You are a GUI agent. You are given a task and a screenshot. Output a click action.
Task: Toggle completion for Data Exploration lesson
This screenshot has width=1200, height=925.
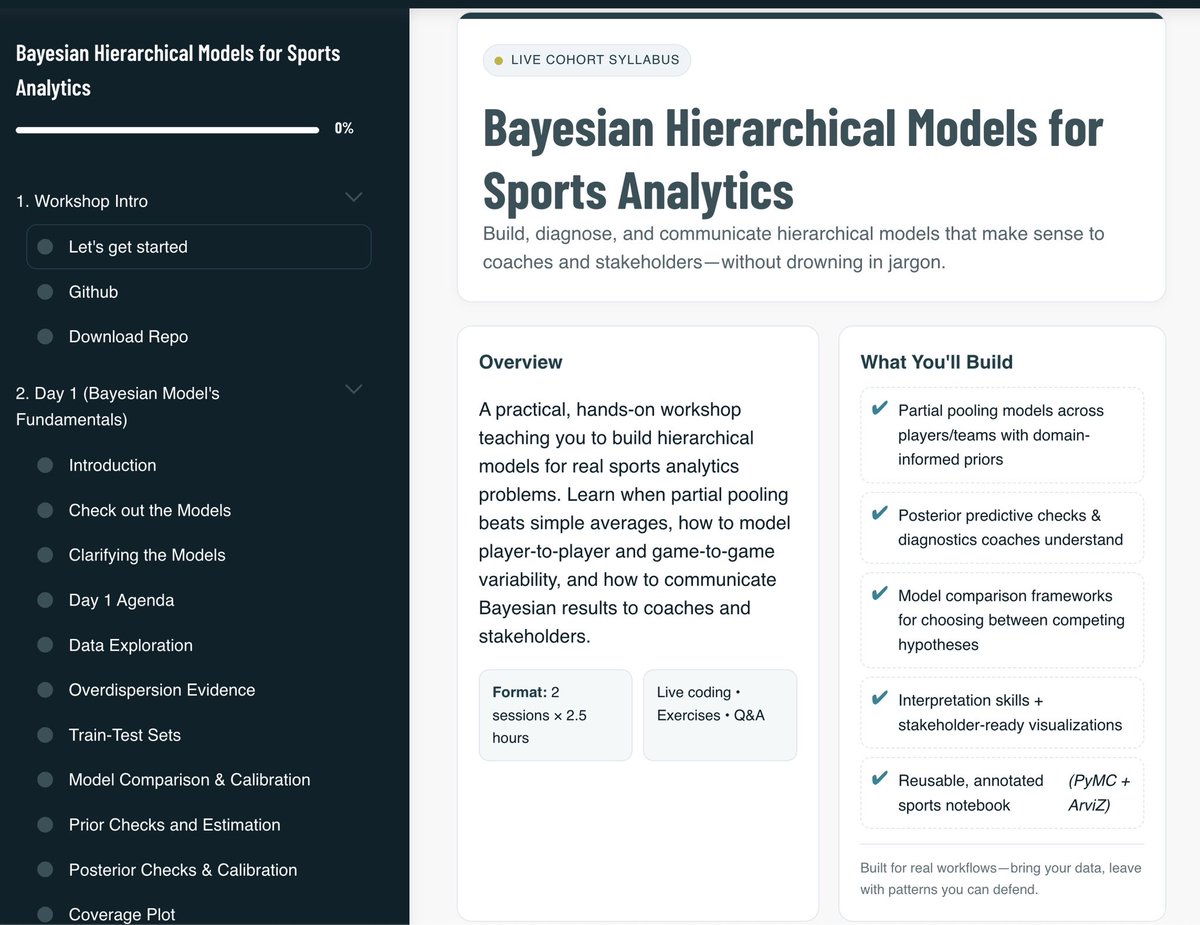click(44, 645)
